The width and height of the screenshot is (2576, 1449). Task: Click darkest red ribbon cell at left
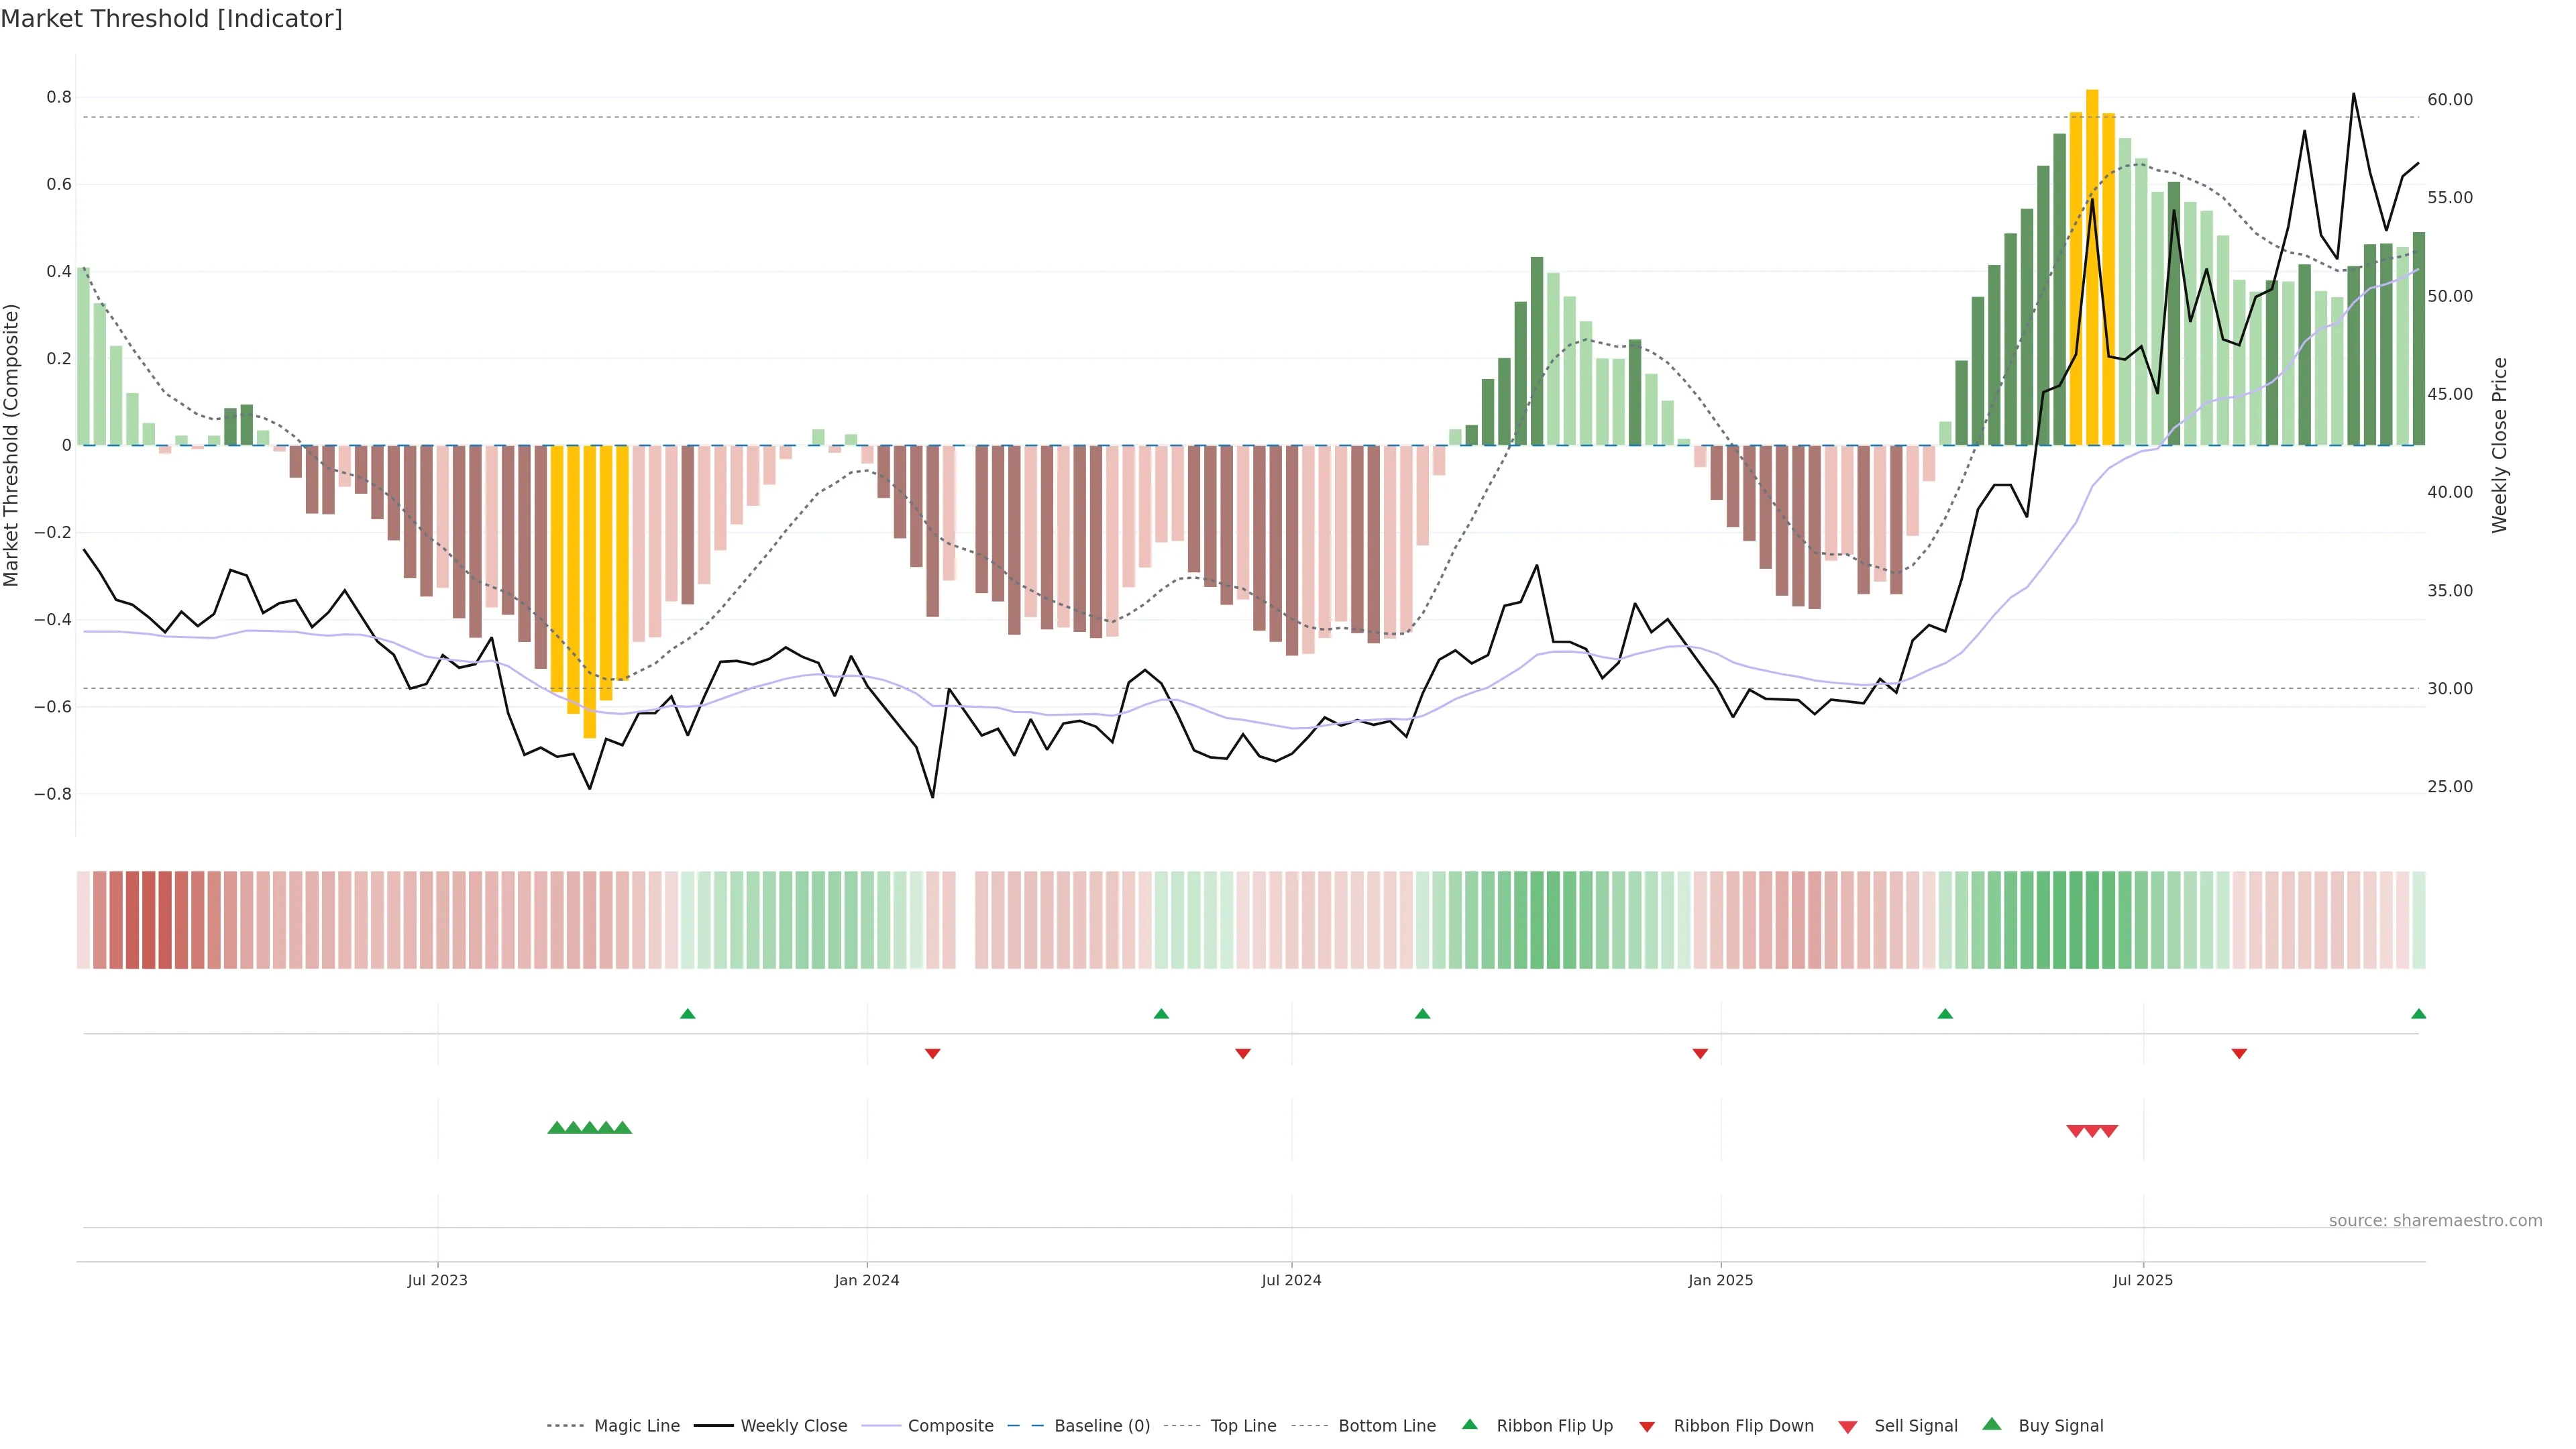(x=148, y=920)
